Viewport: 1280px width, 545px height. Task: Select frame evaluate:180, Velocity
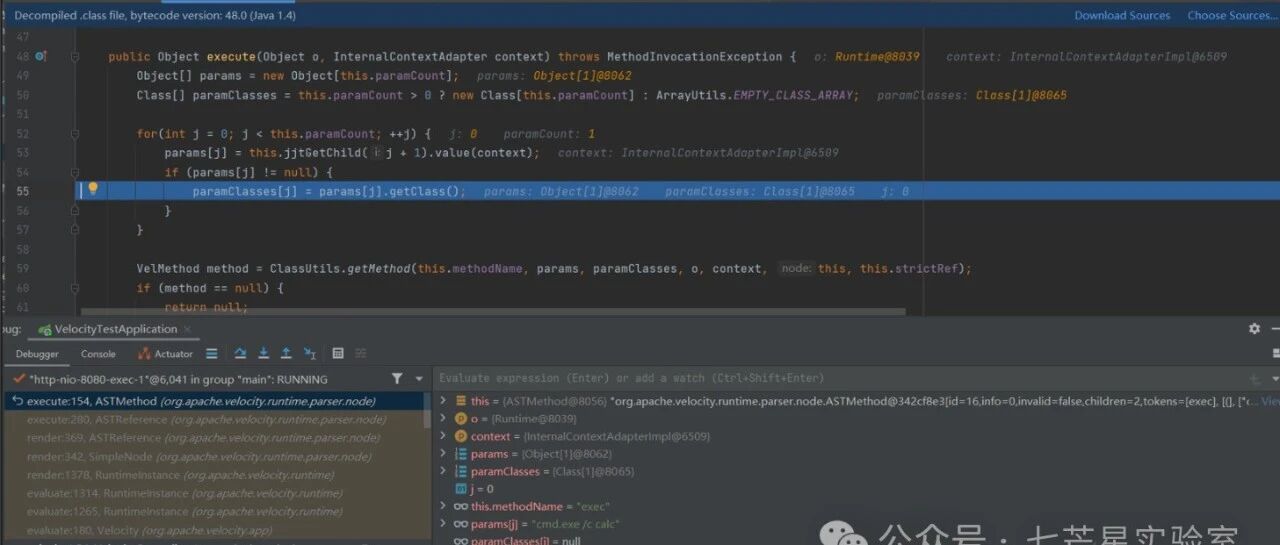(x=215, y=530)
